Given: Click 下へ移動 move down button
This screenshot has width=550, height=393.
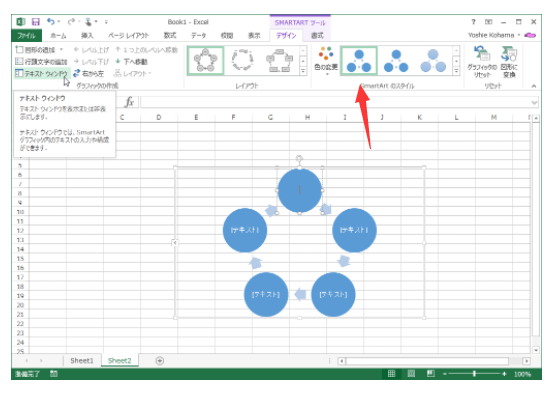Looking at the screenshot, I should click(x=131, y=62).
